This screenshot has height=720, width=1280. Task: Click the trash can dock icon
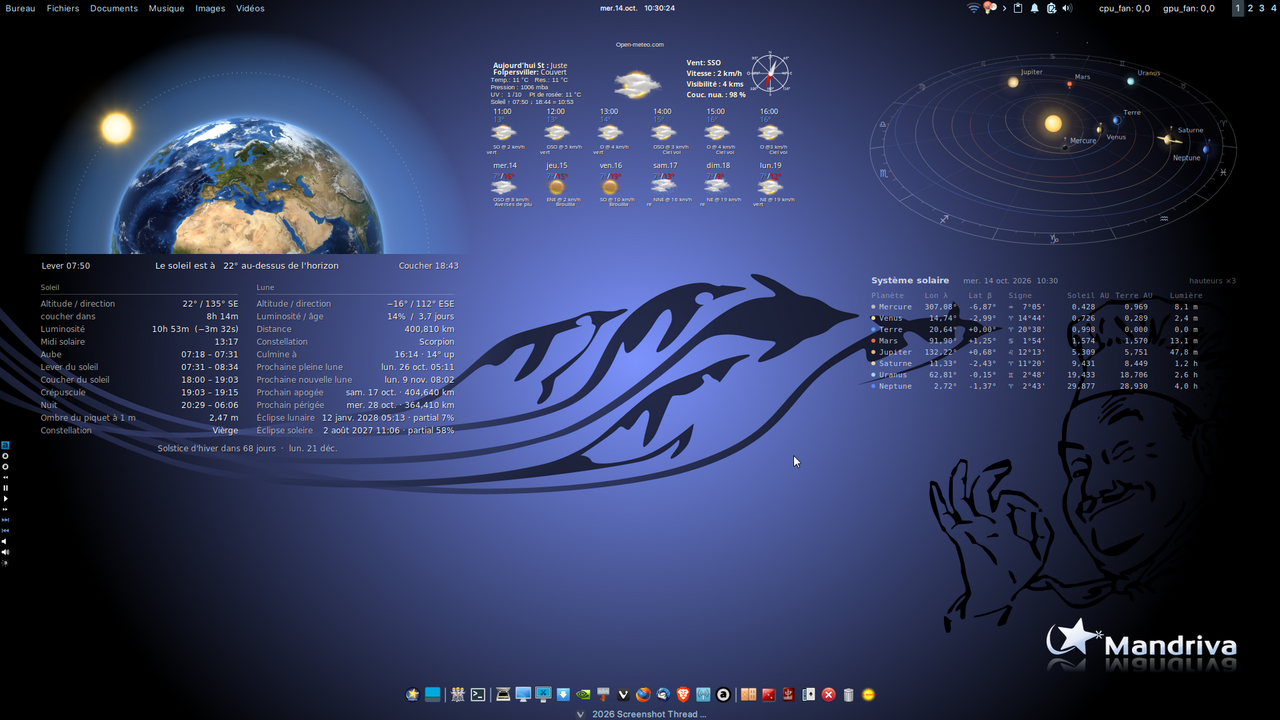tap(848, 694)
